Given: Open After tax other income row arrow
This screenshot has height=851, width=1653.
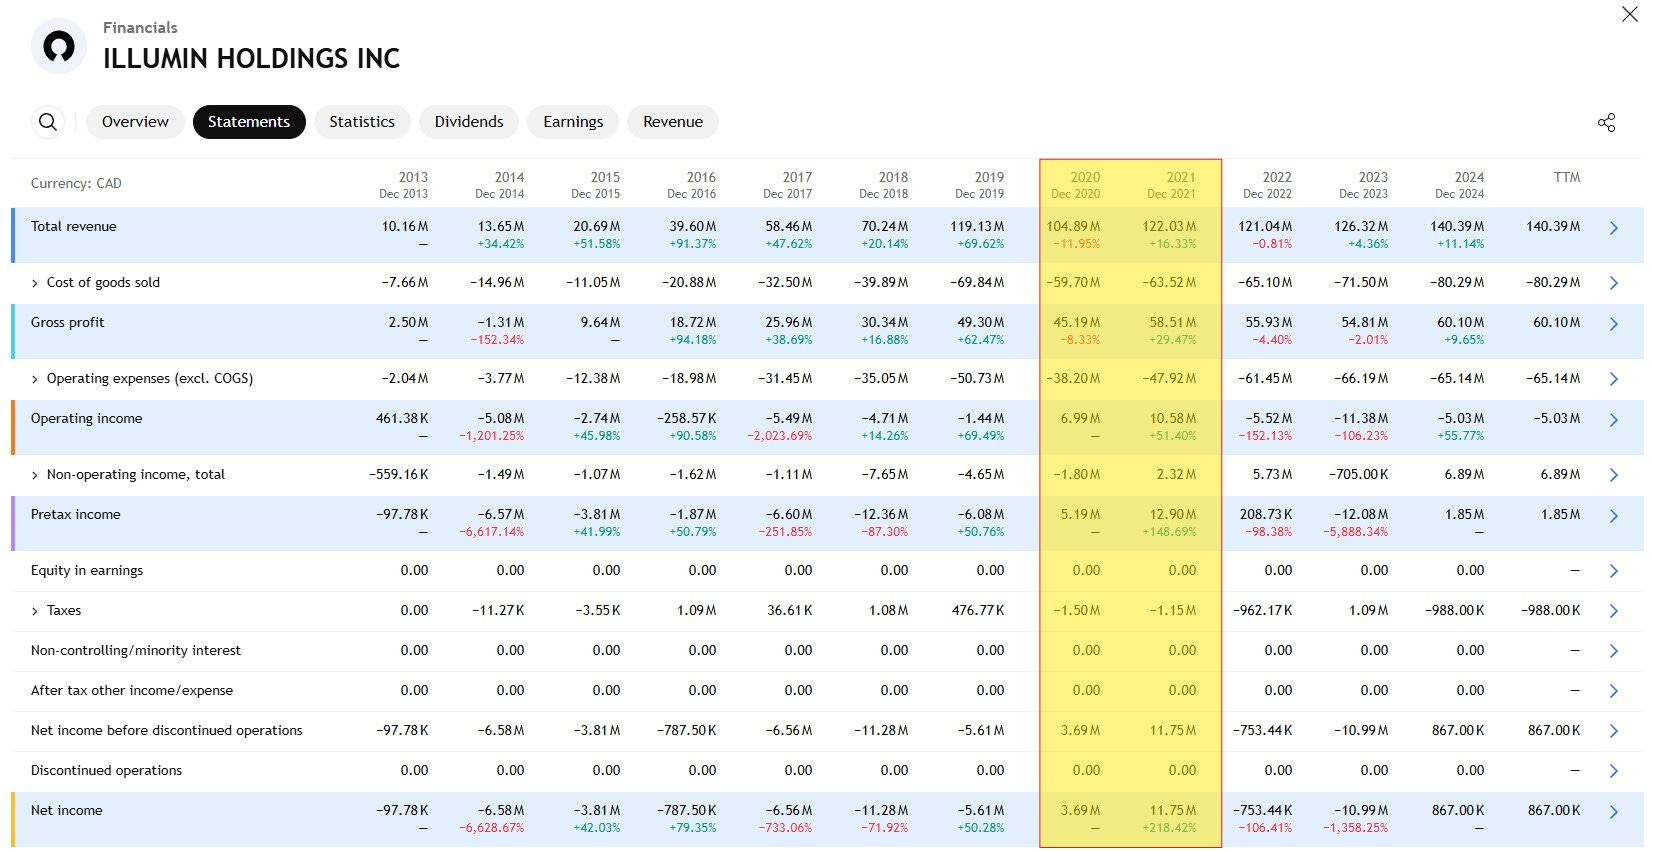Looking at the screenshot, I should point(1613,691).
